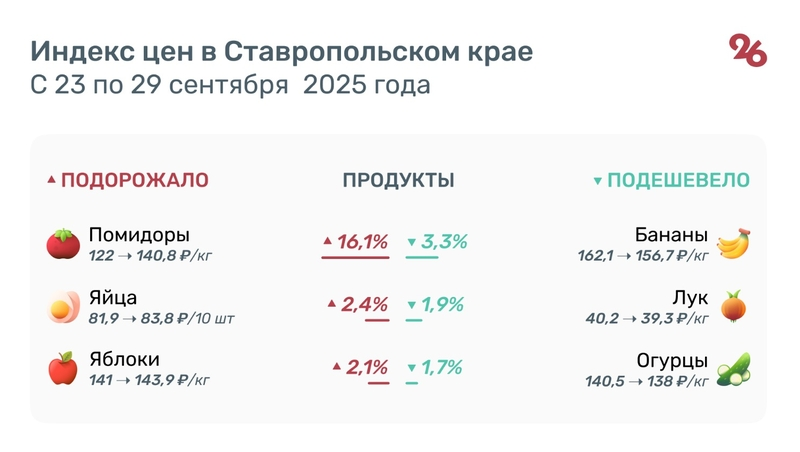Click the 16,1% tomato price increase
Screen dimensions: 800x452
click(362, 241)
